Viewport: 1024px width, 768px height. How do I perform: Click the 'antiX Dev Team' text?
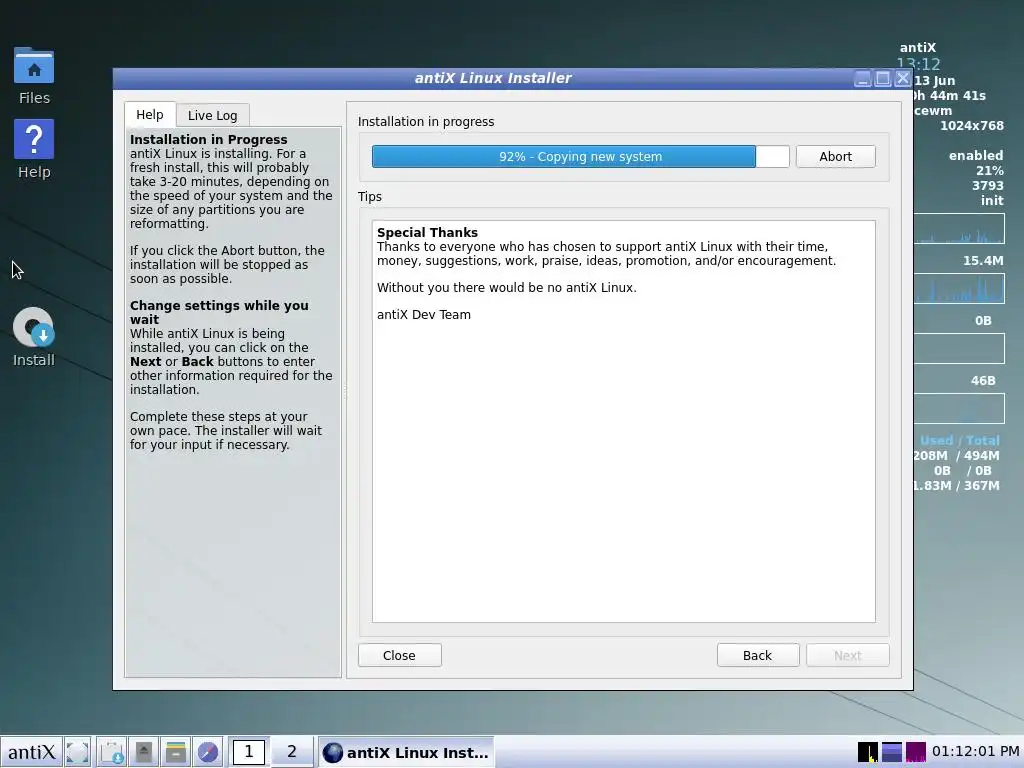click(x=423, y=315)
